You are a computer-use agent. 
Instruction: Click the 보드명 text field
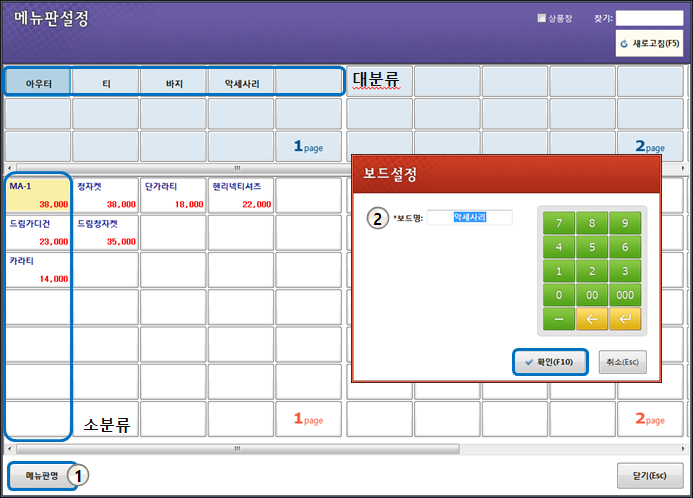469,217
